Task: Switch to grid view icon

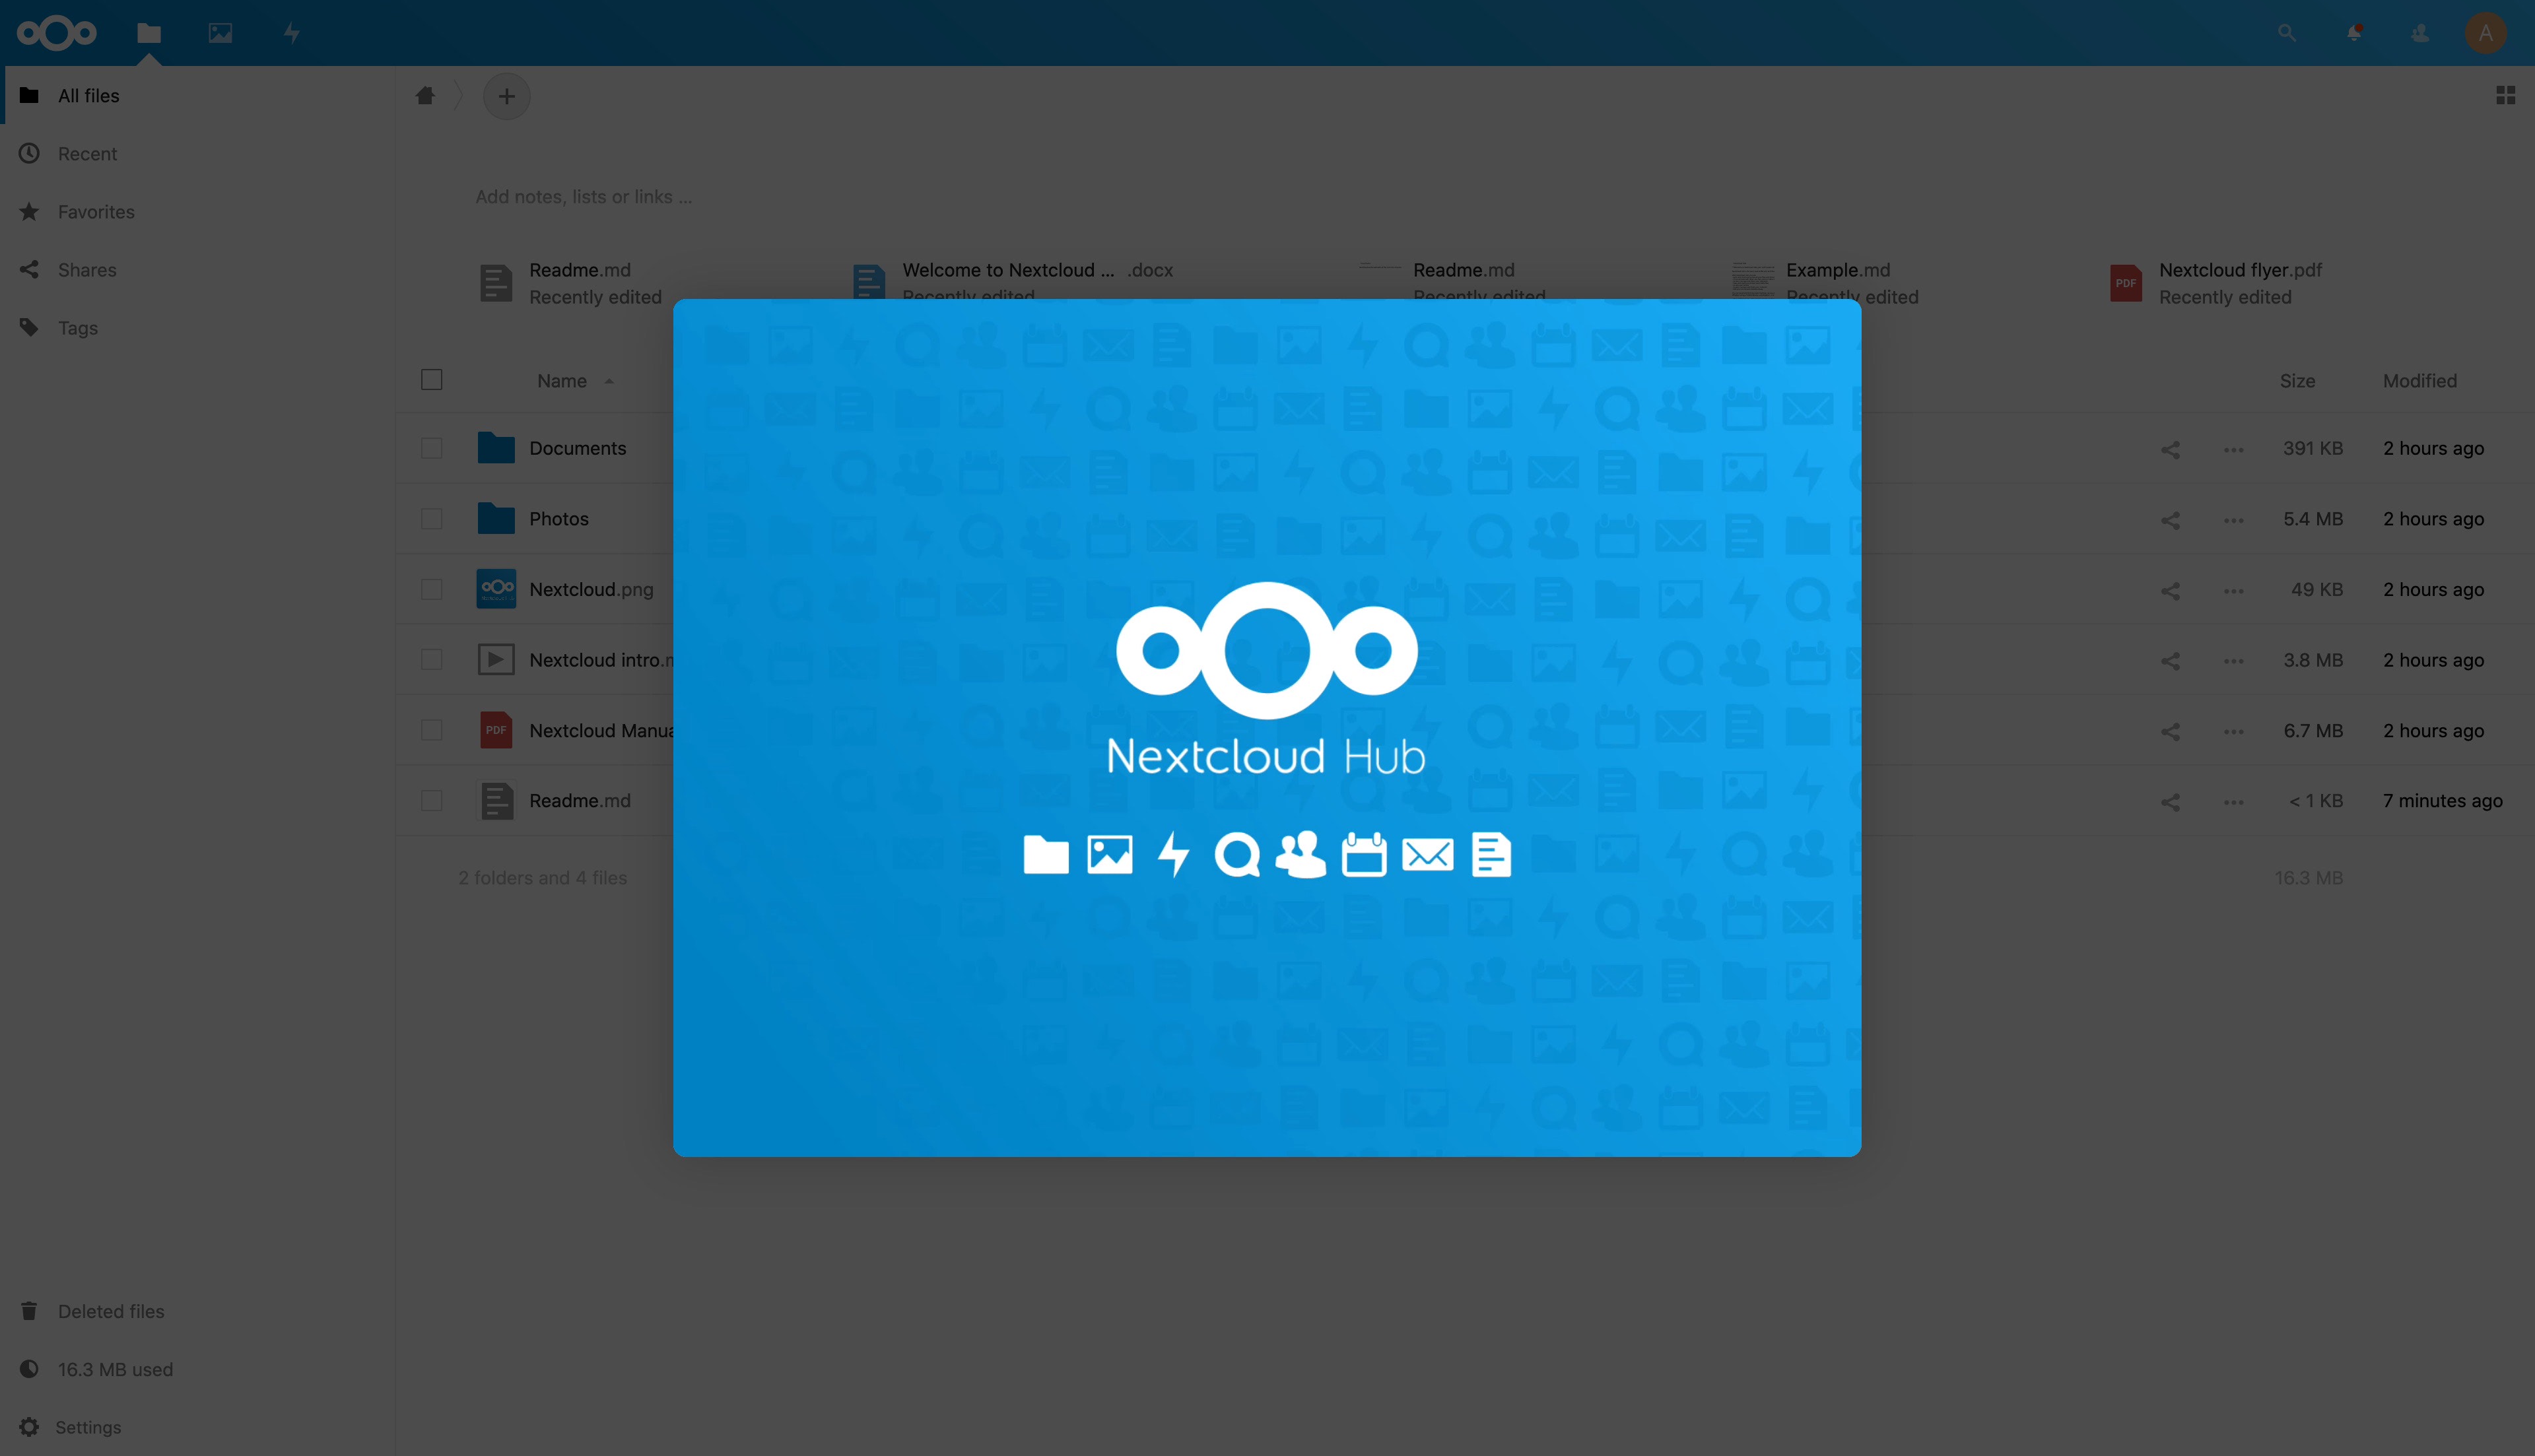Action: 2505,95
